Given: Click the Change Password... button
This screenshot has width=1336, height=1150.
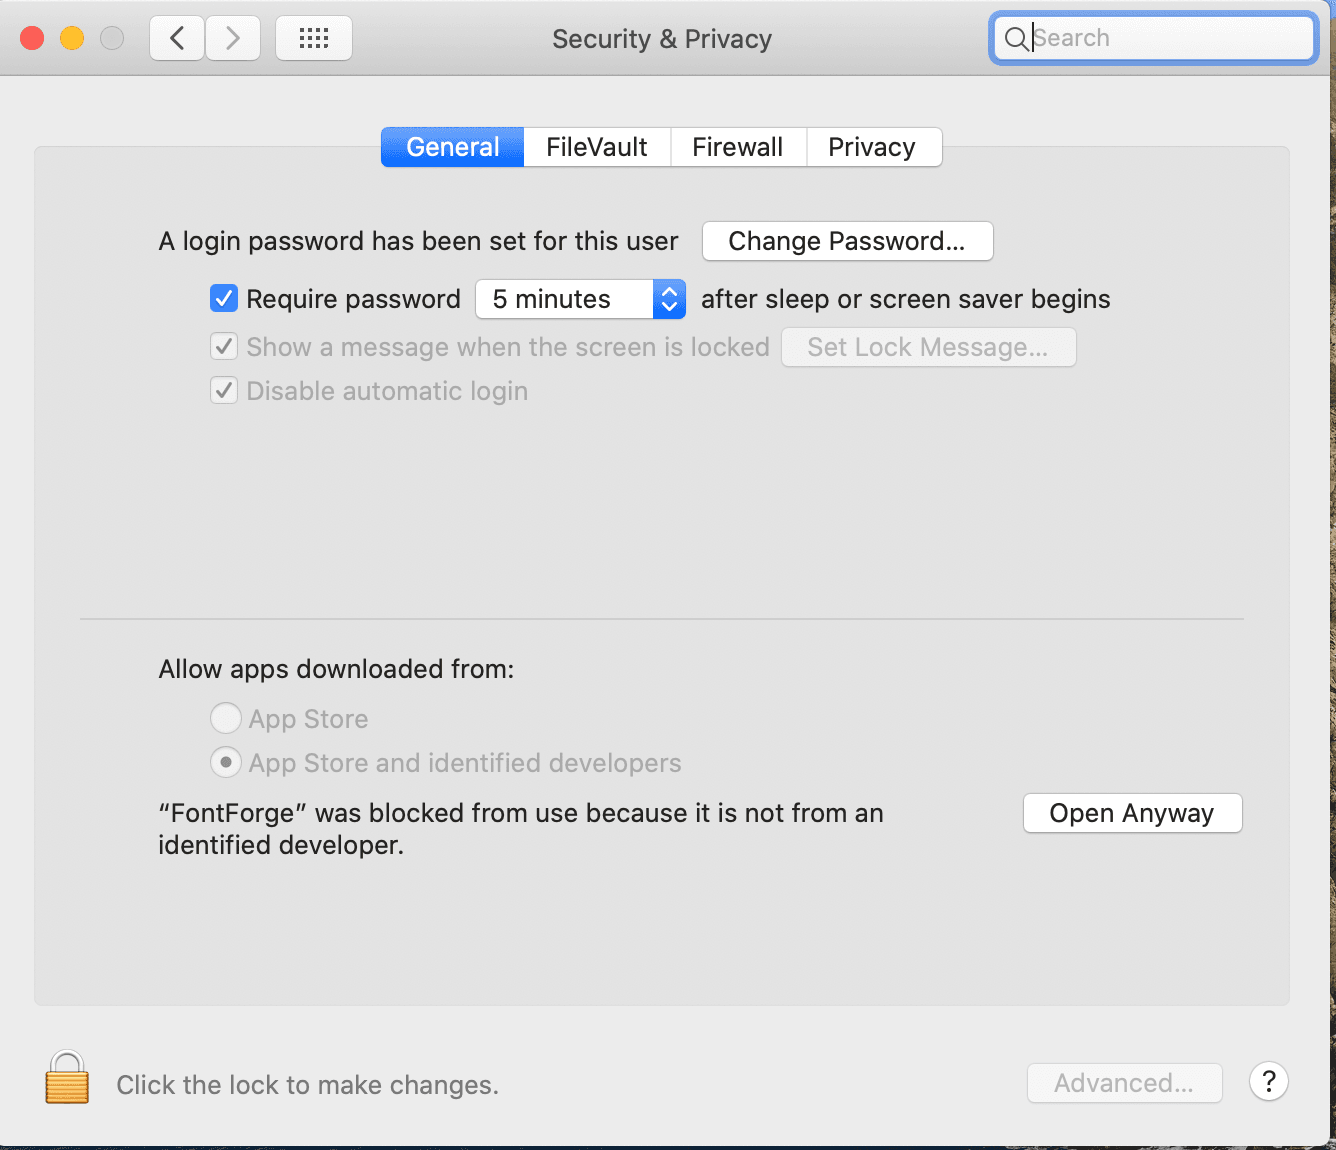Looking at the screenshot, I should (x=847, y=241).
